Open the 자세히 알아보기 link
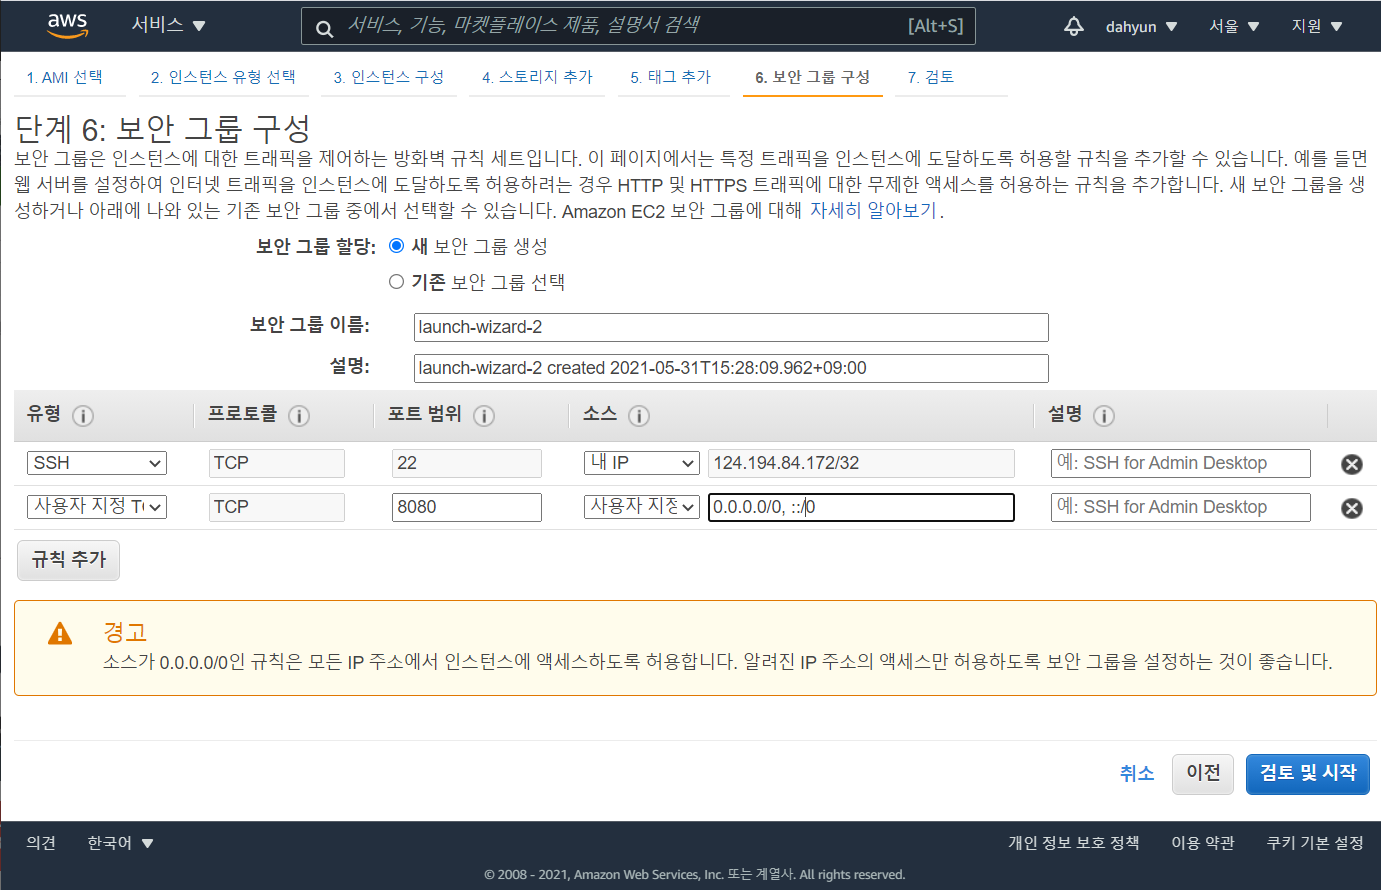Viewport: 1381px width, 890px height. click(874, 211)
